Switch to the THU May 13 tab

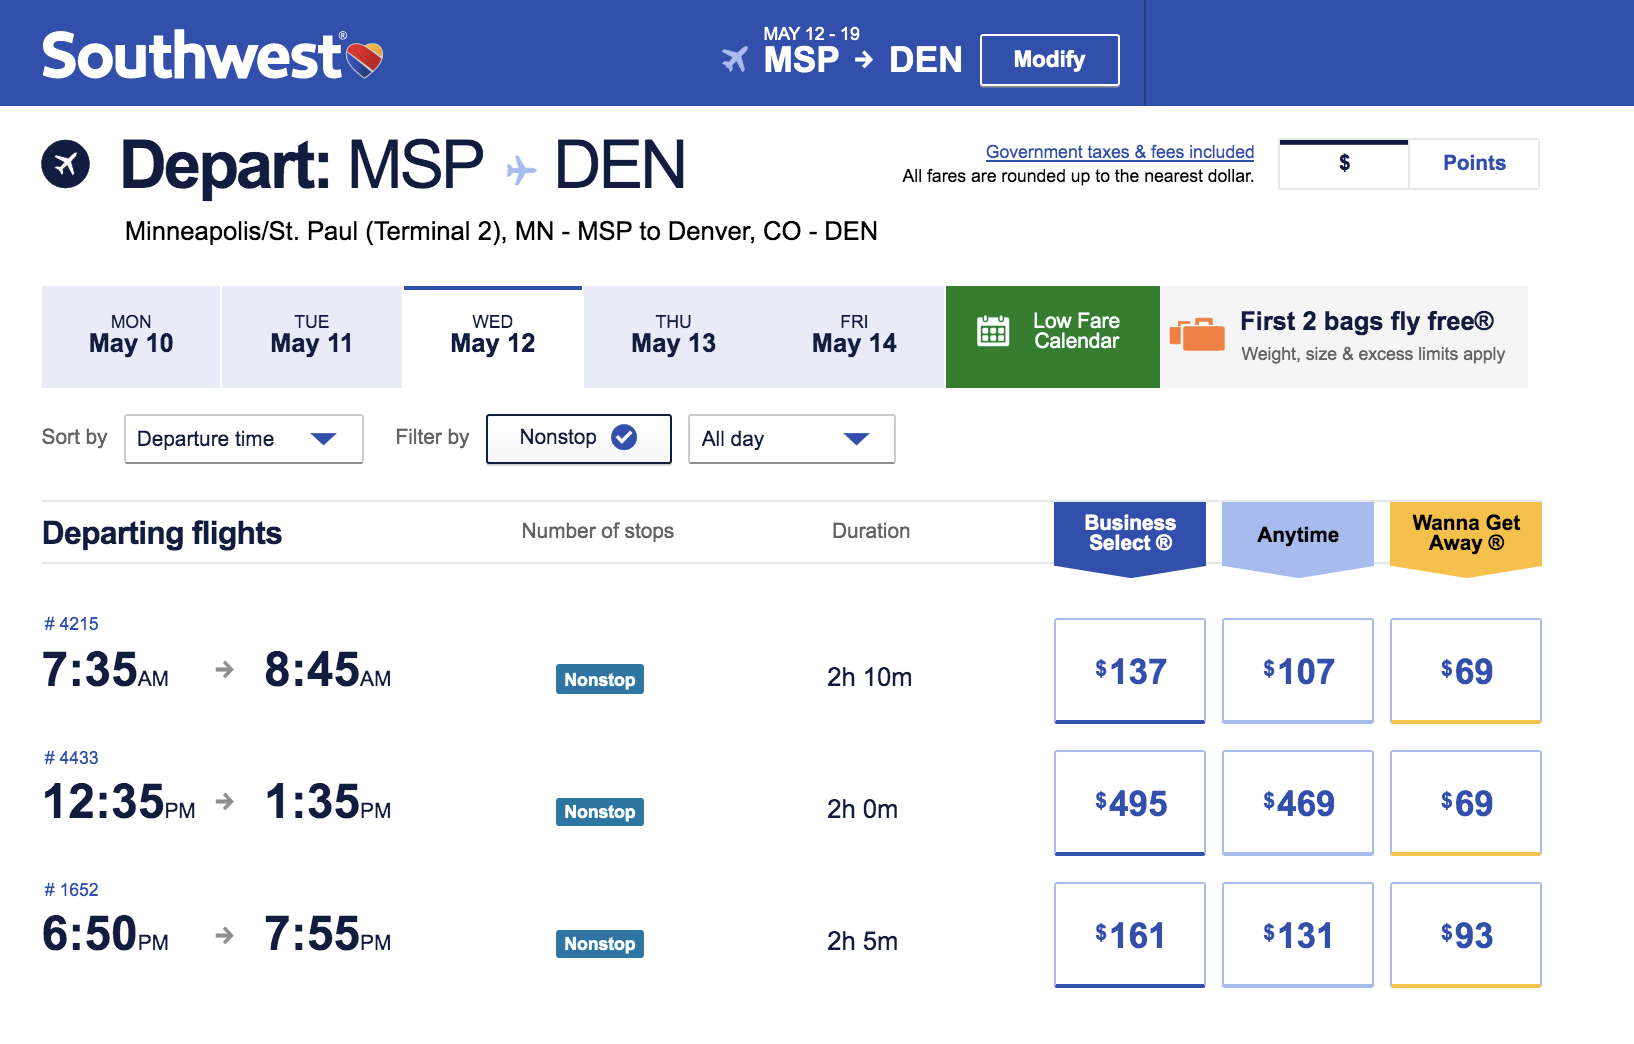[672, 336]
